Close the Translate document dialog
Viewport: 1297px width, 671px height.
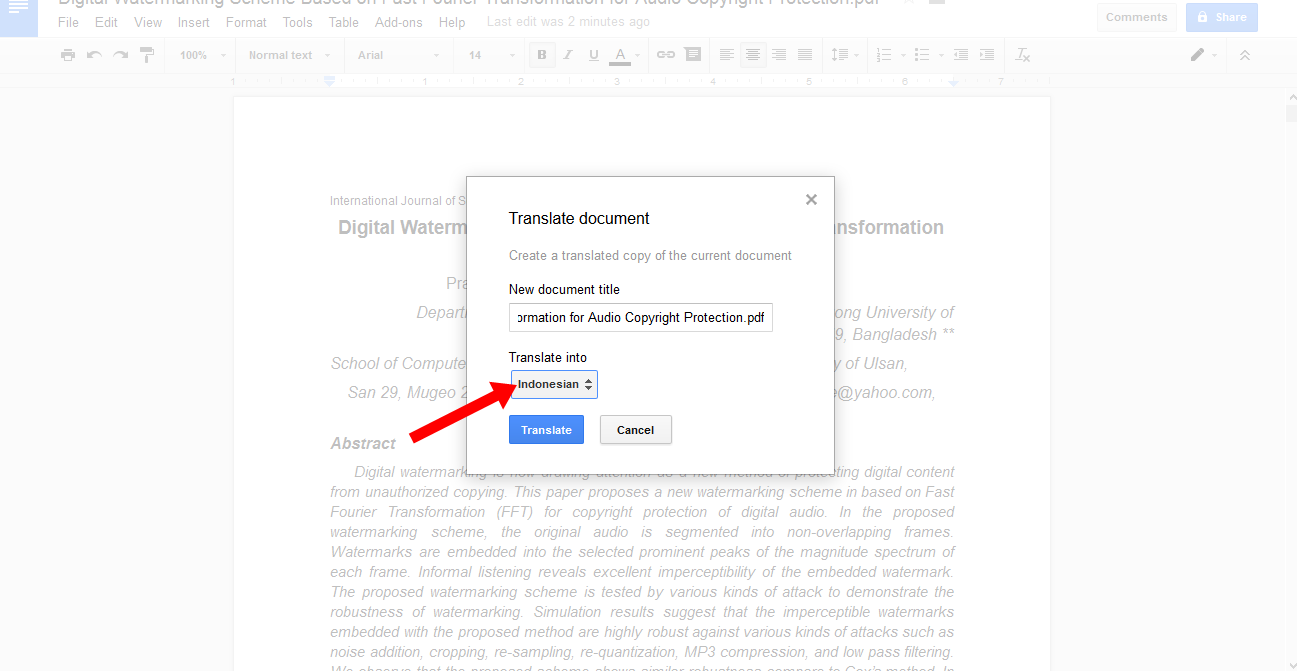coord(811,200)
